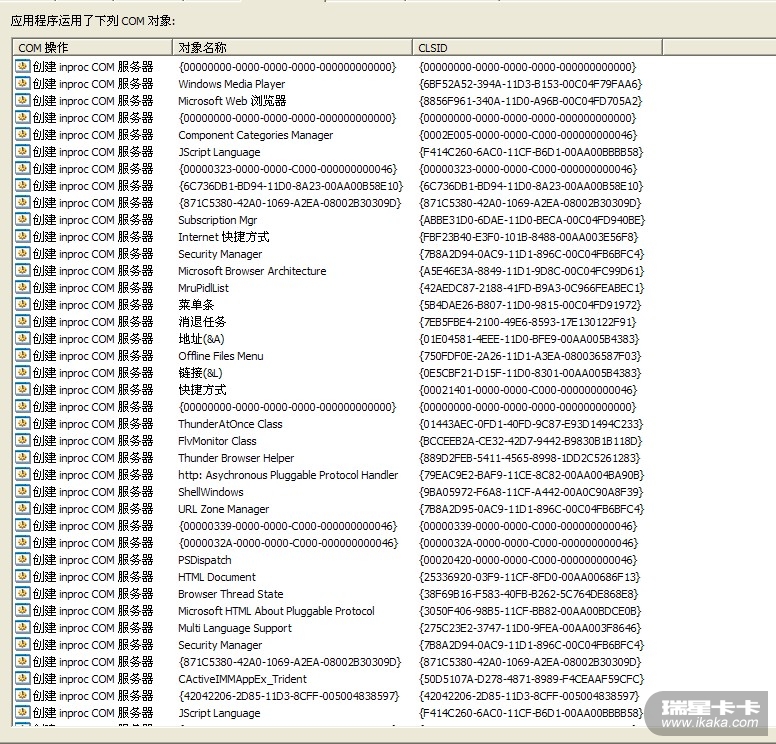The image size is (776, 744).
Task: Select the URL Zone Manager entry
Action: 224,509
